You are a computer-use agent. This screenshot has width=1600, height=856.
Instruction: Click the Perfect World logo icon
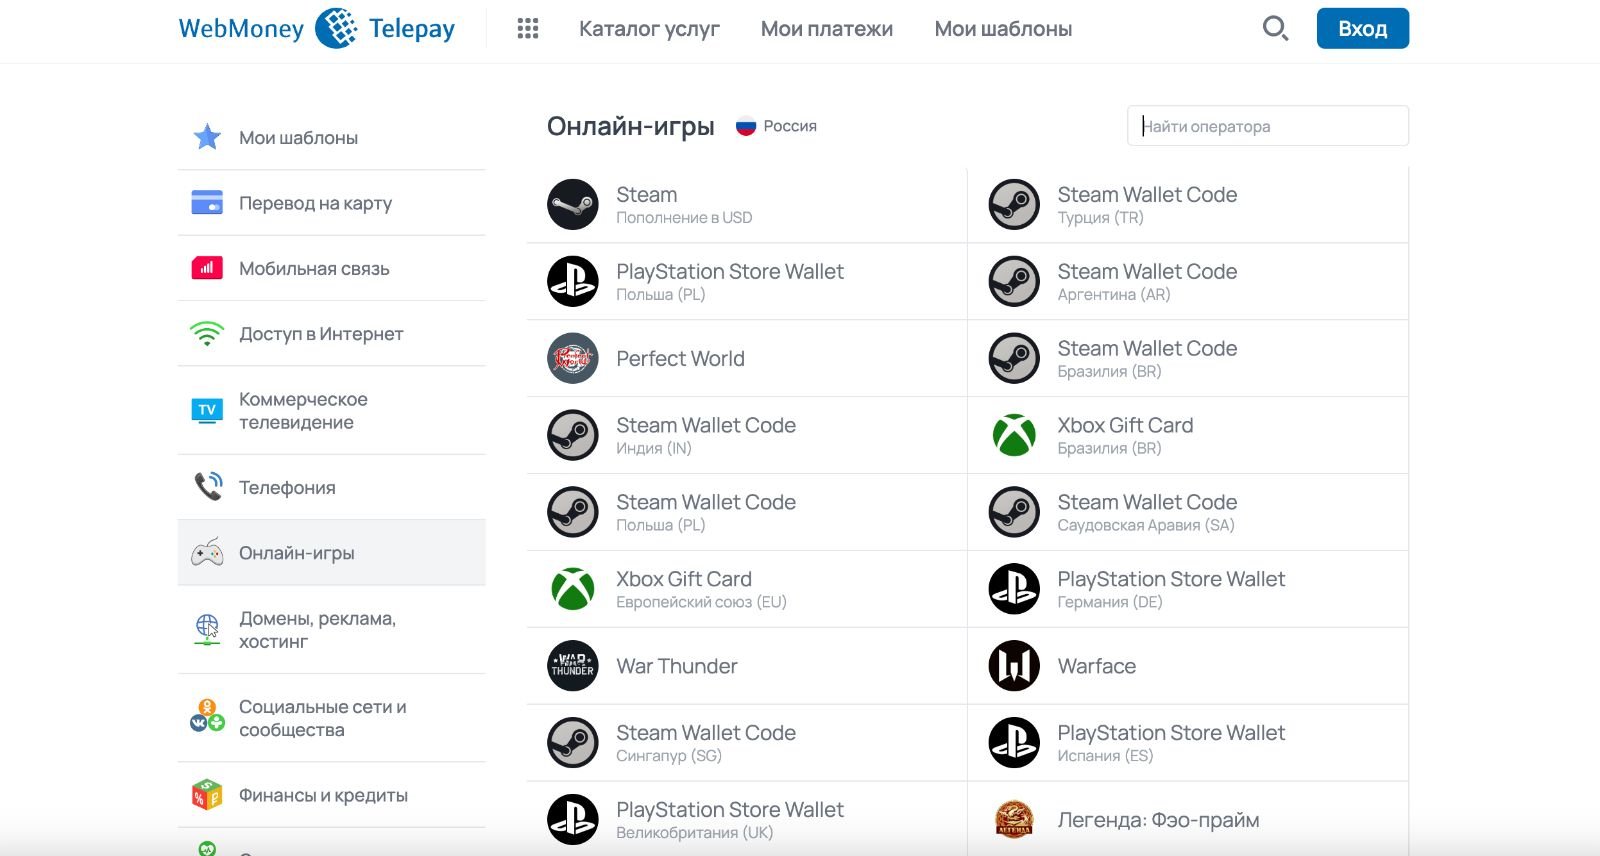(573, 358)
